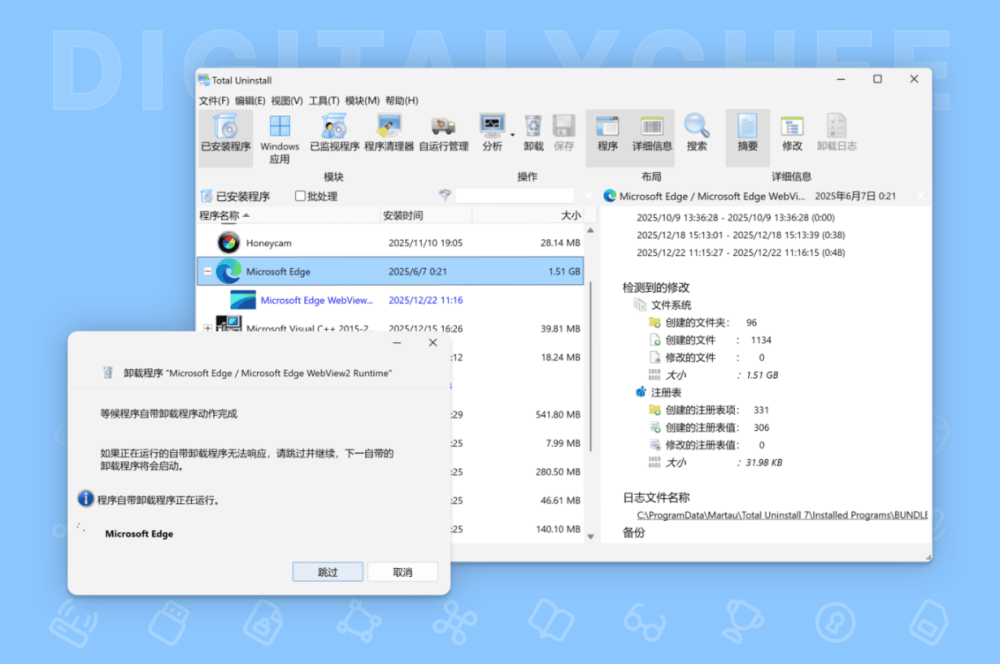The image size is (1000, 664).
Task: Click the 140.10 MB size cell
Action: 558,529
